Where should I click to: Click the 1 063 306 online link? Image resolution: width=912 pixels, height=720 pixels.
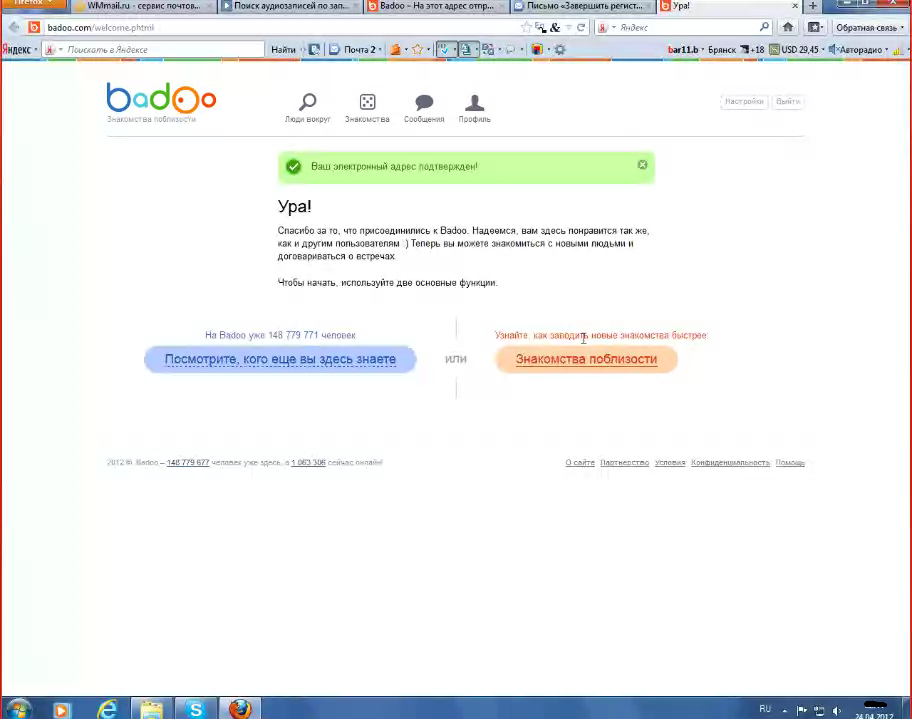tap(308, 463)
